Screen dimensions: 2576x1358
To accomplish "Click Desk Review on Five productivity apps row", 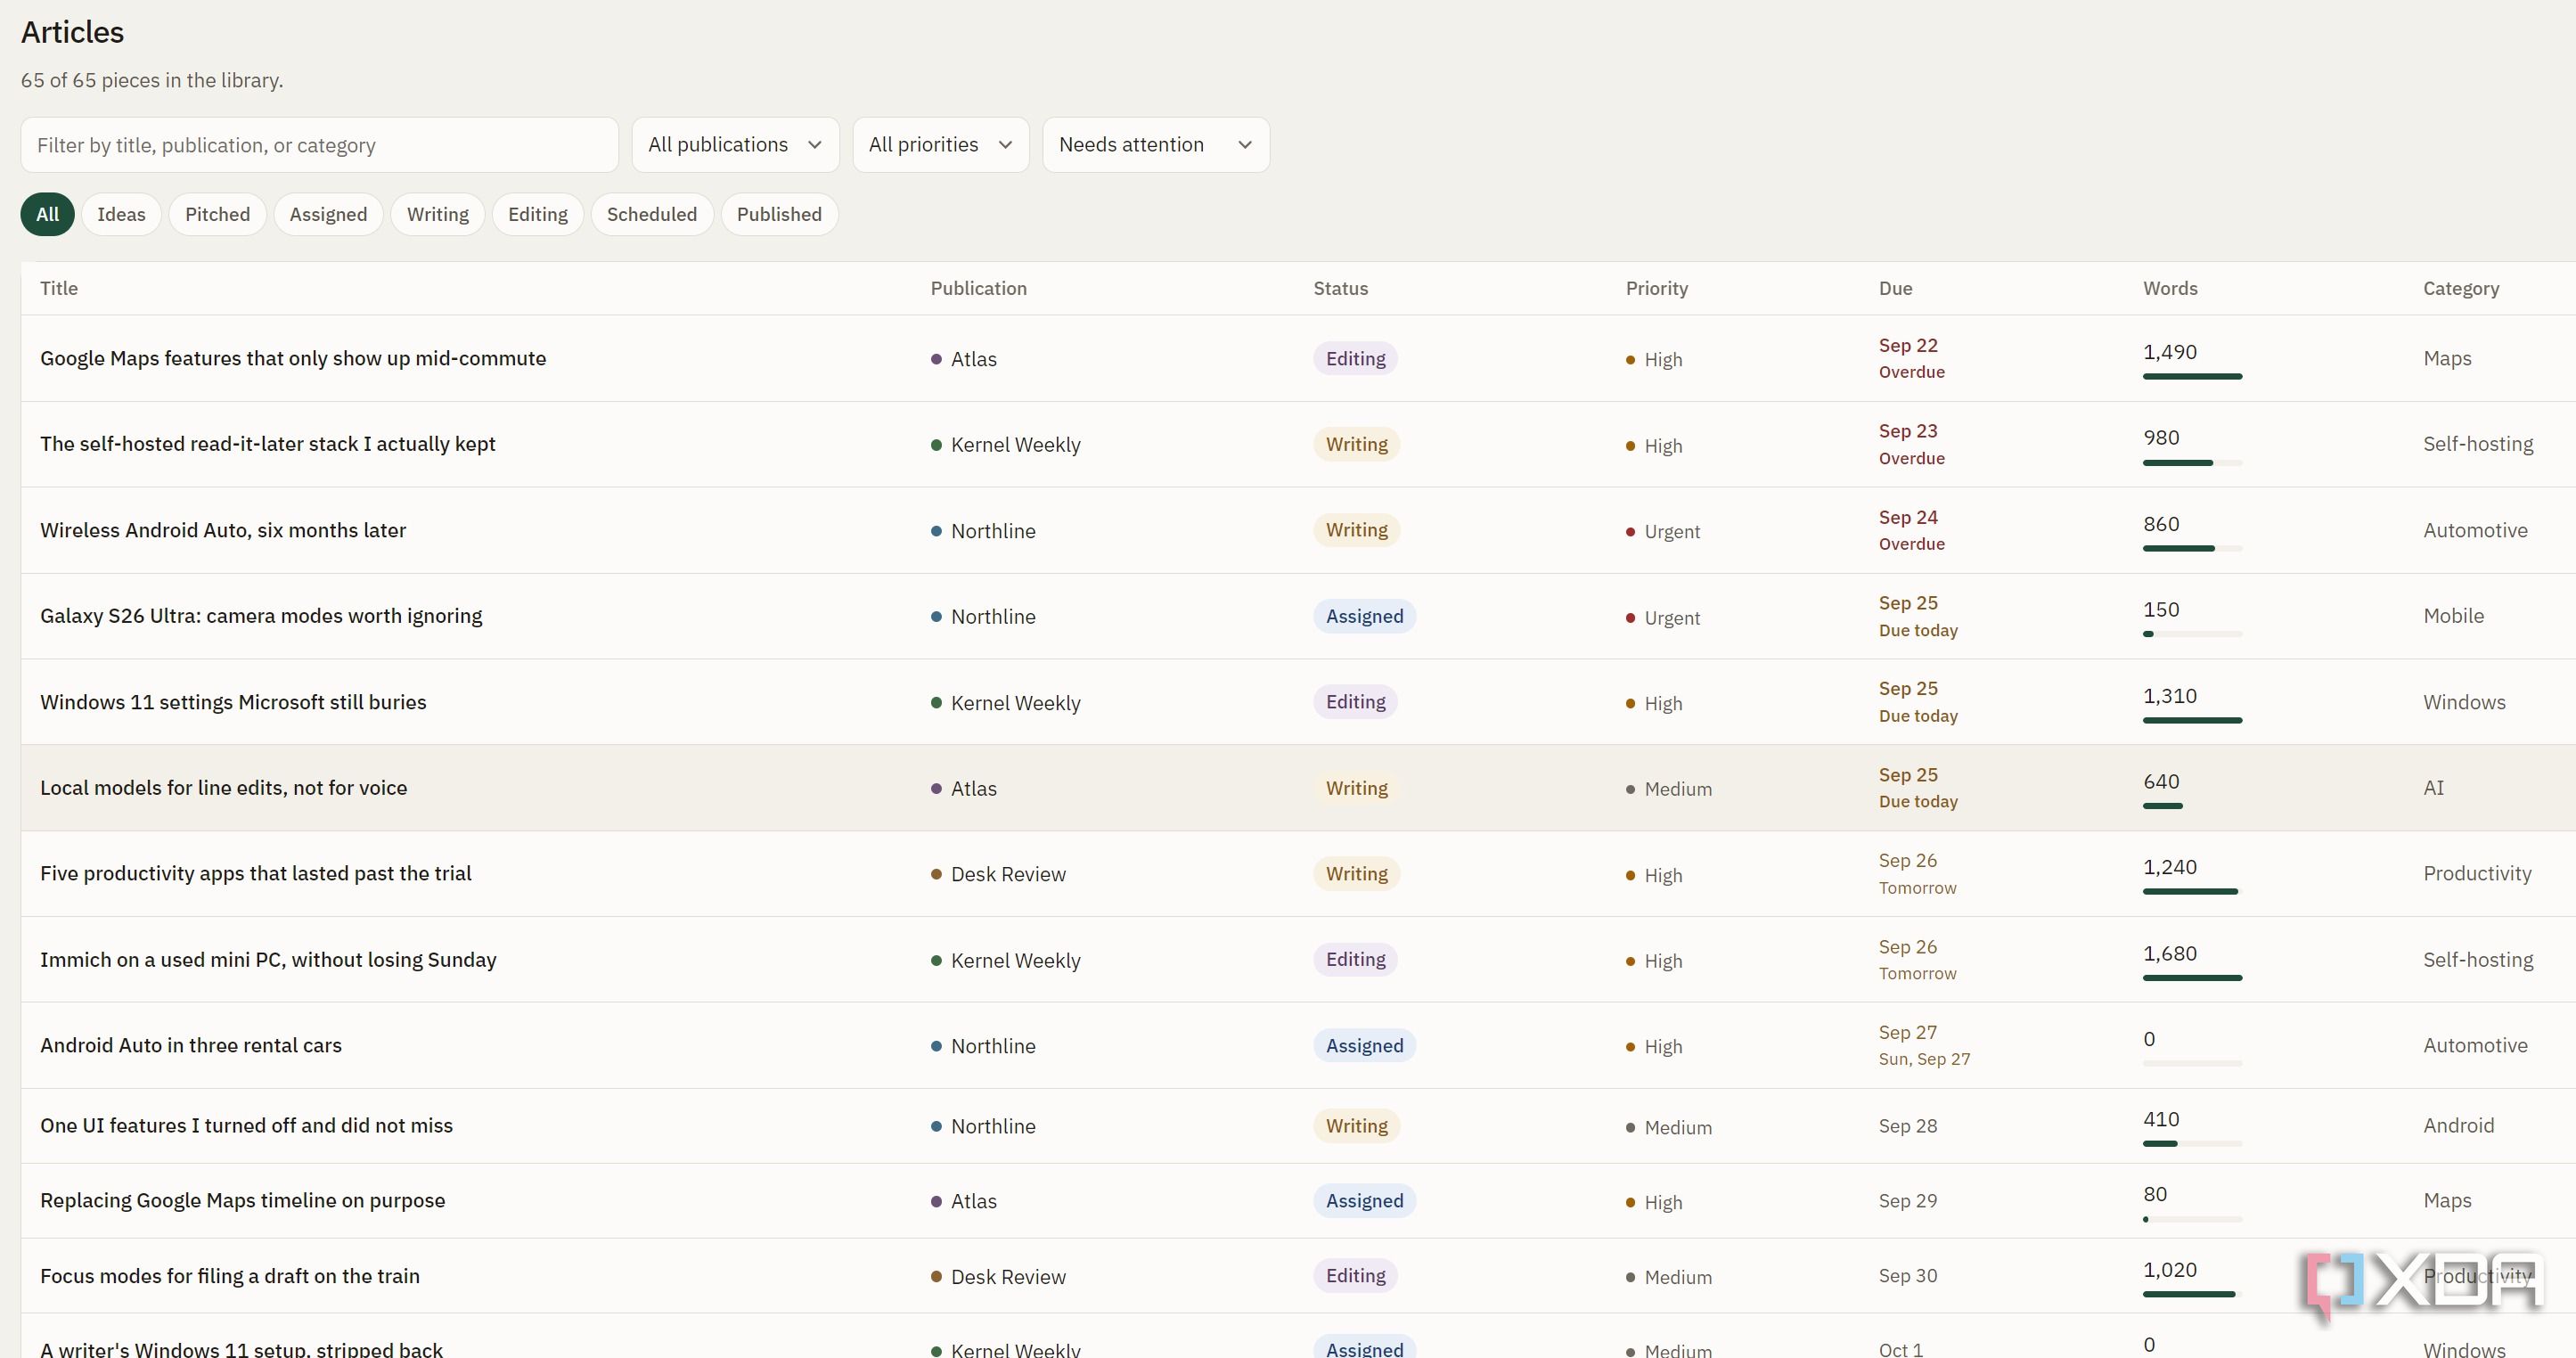I will [x=998, y=874].
